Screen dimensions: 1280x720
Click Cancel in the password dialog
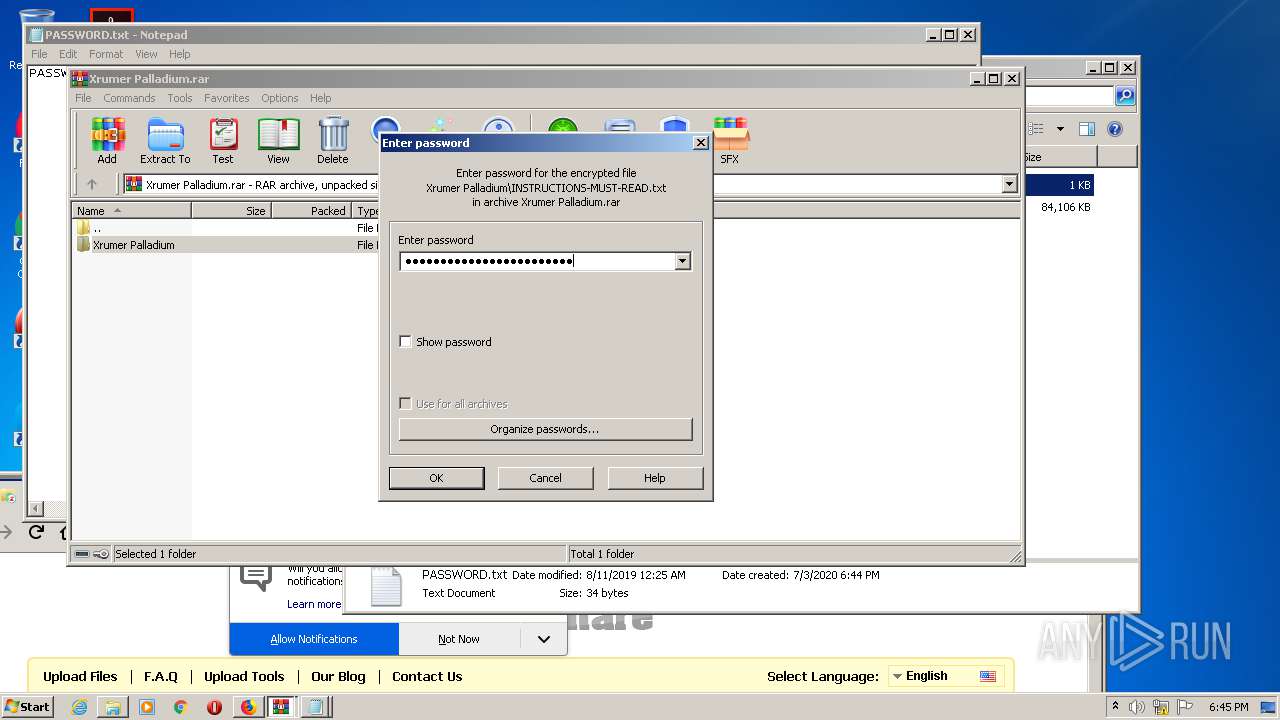pyautogui.click(x=545, y=478)
